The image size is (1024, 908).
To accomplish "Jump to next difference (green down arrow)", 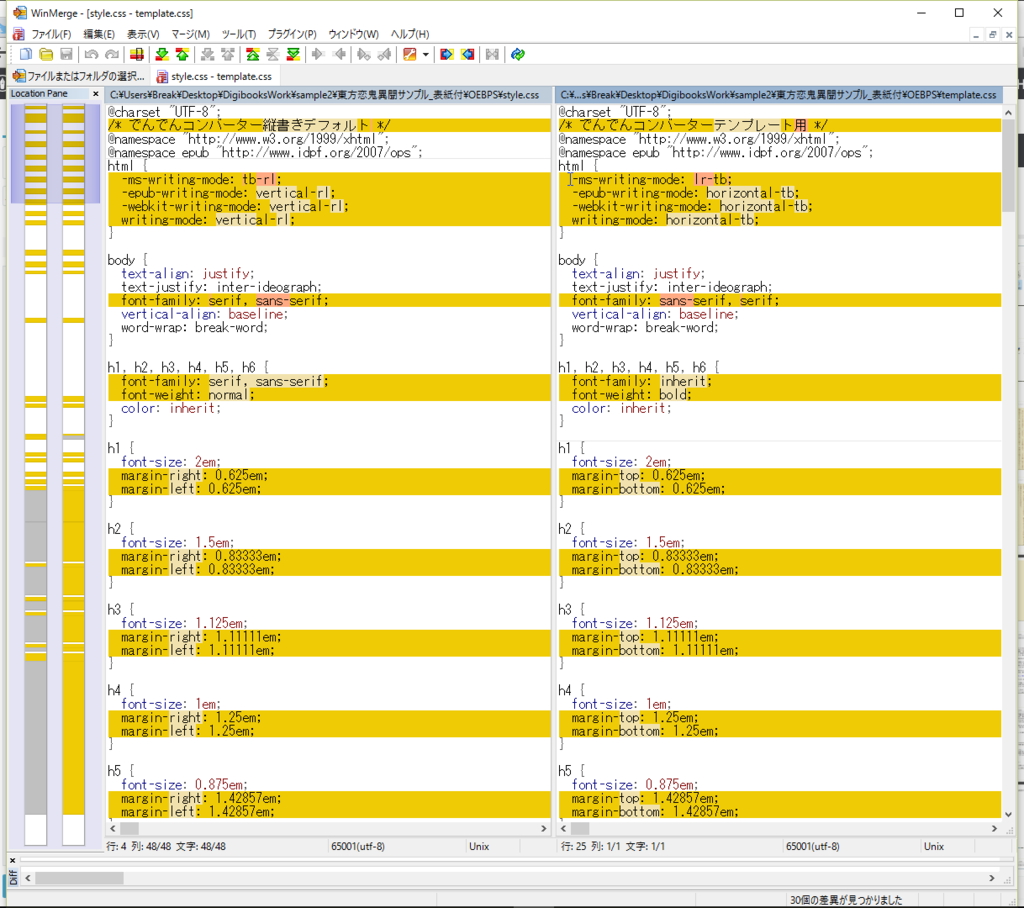I will click(x=162, y=54).
